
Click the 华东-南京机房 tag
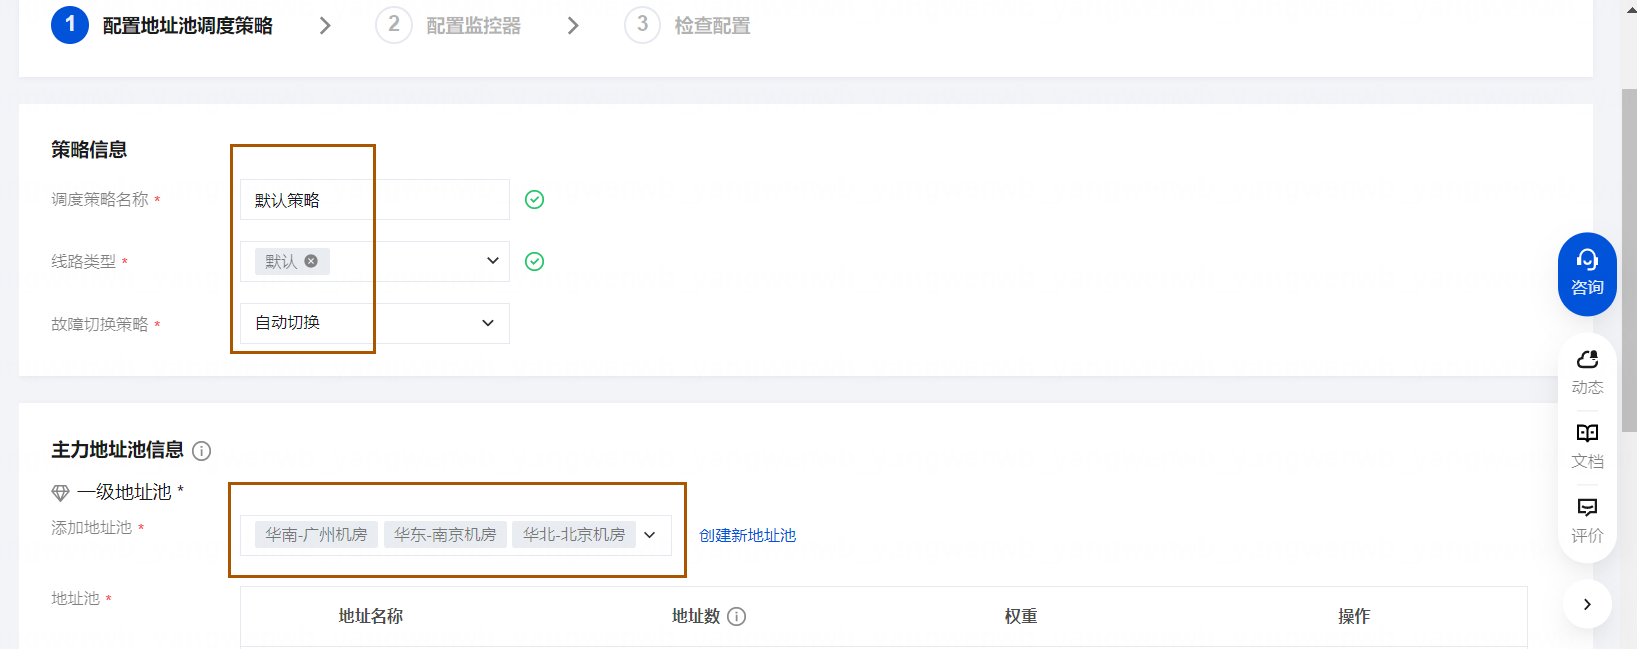(x=445, y=535)
